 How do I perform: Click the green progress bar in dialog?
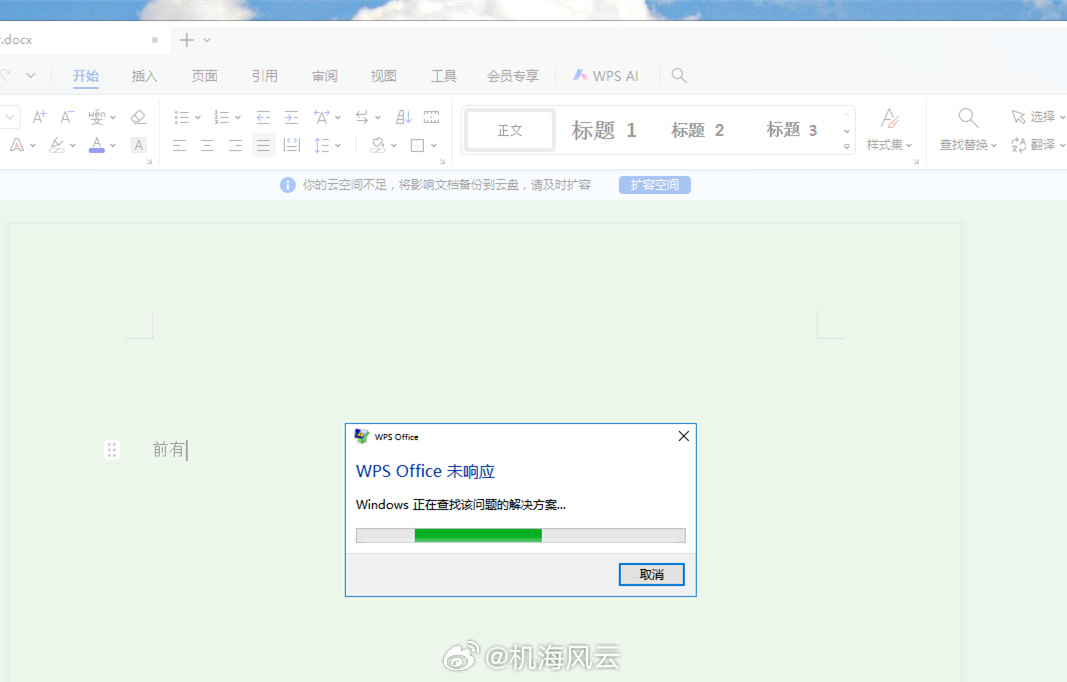[478, 536]
